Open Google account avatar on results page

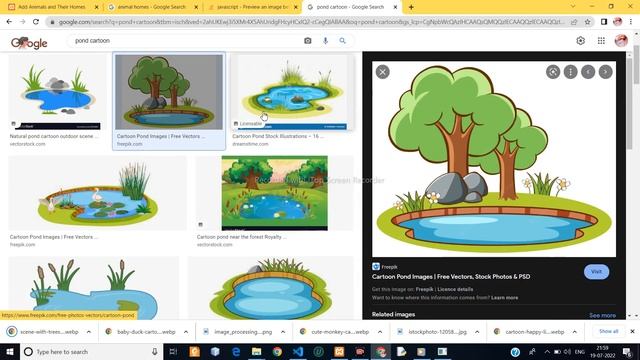[x=621, y=41]
